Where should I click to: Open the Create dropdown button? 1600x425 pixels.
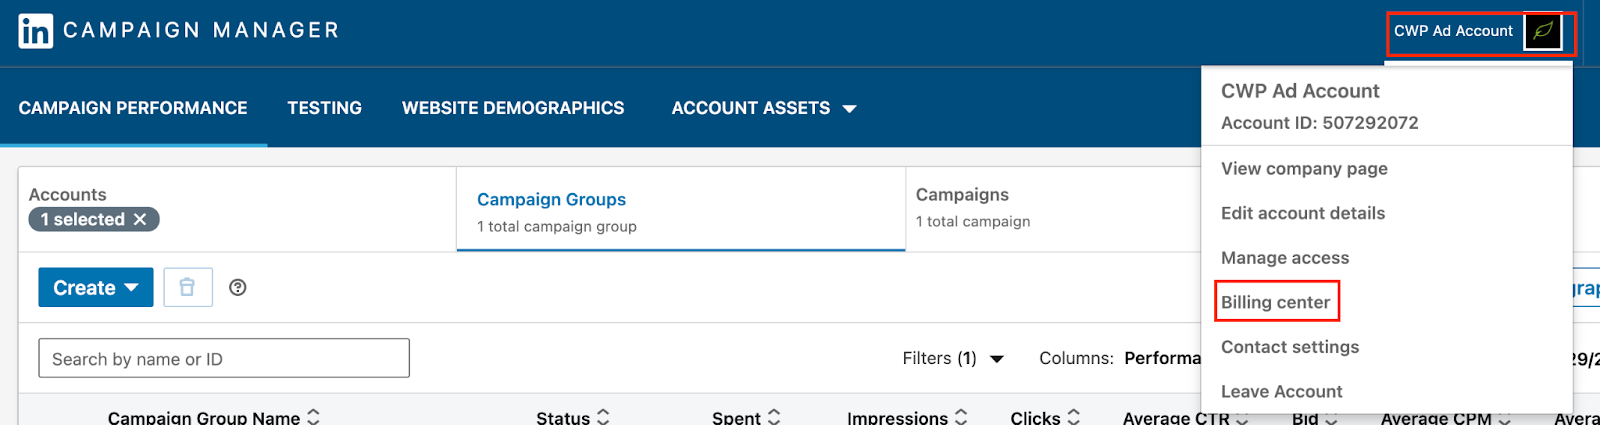(96, 288)
